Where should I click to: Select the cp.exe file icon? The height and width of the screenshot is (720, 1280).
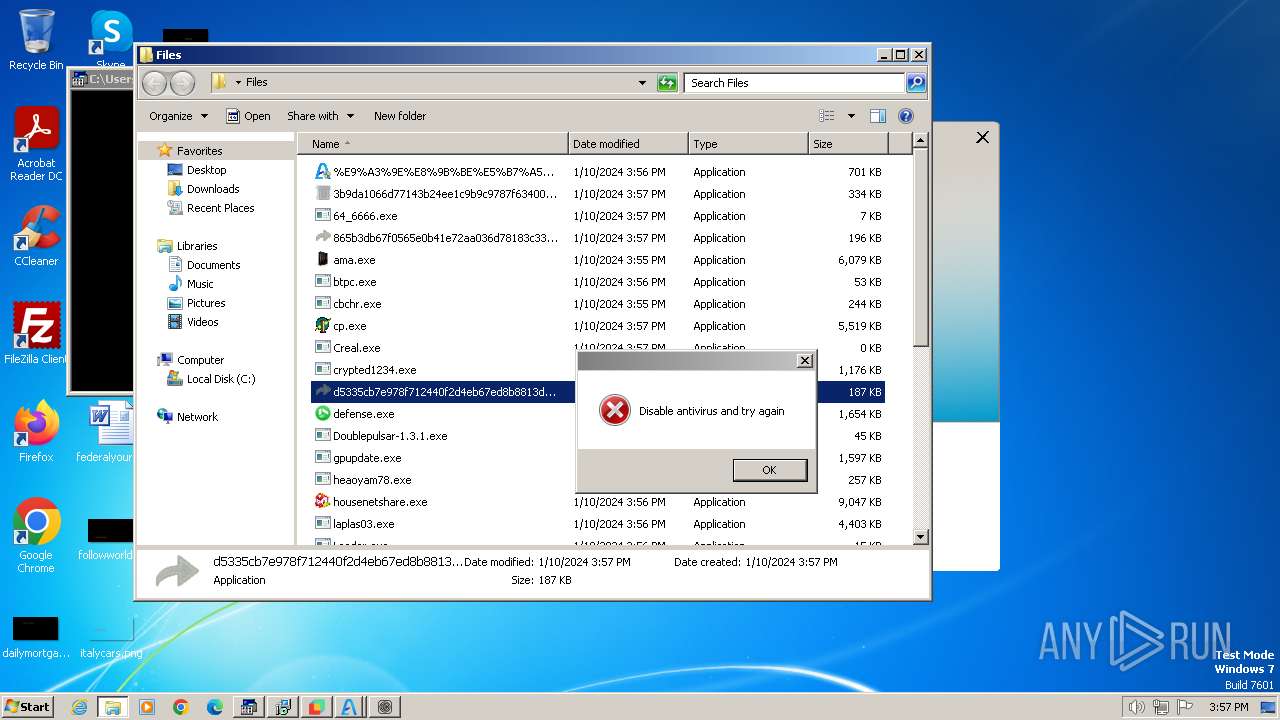(323, 326)
